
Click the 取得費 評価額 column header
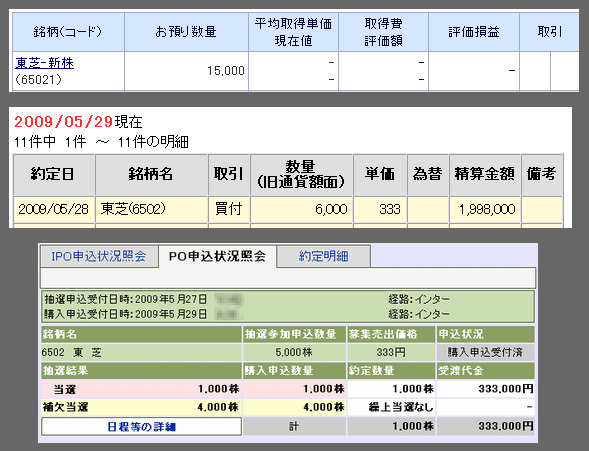[x=384, y=32]
